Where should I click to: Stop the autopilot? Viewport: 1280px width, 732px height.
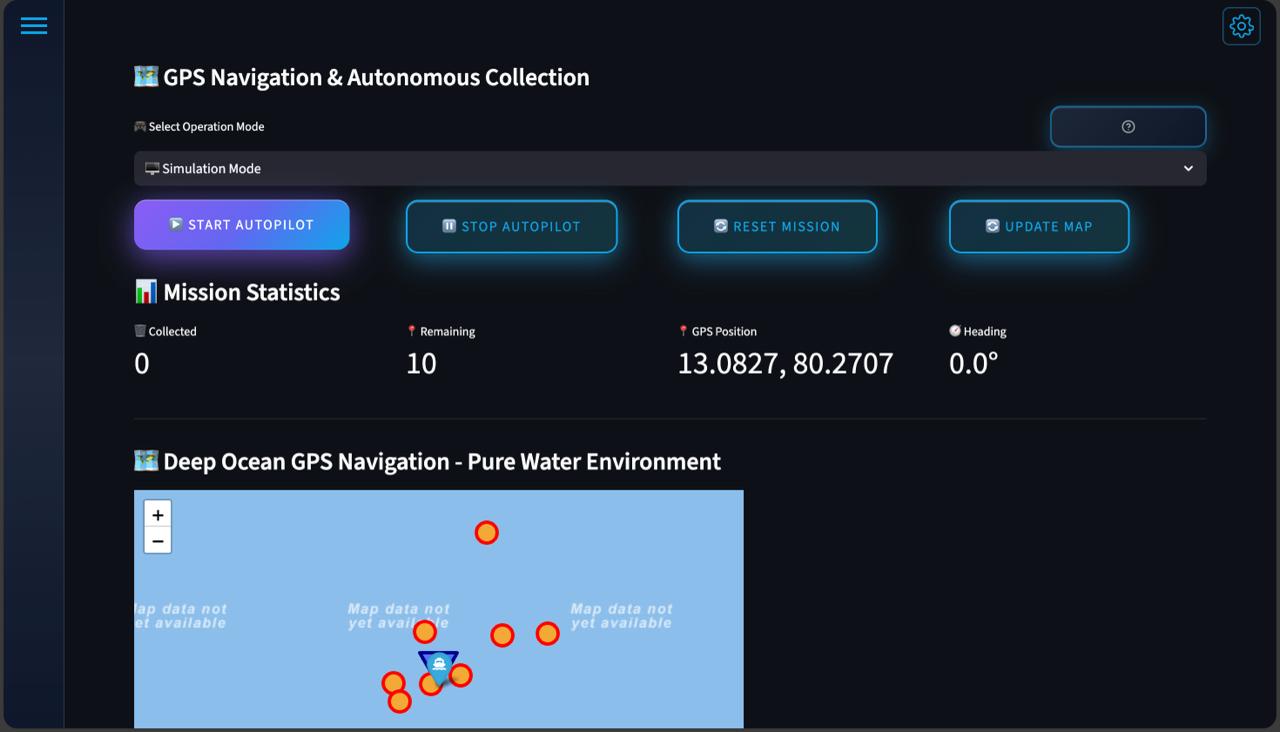coord(511,227)
